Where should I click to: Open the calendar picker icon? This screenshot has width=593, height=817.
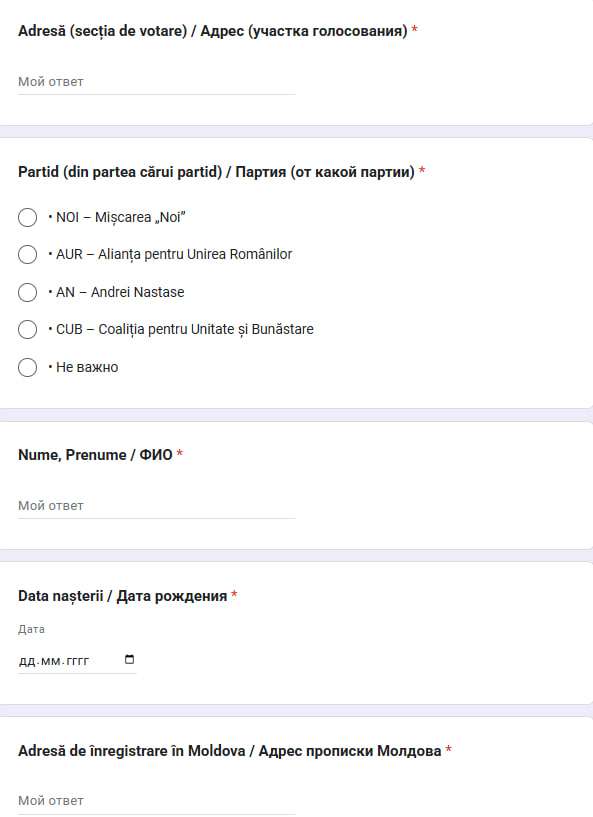coord(129,659)
